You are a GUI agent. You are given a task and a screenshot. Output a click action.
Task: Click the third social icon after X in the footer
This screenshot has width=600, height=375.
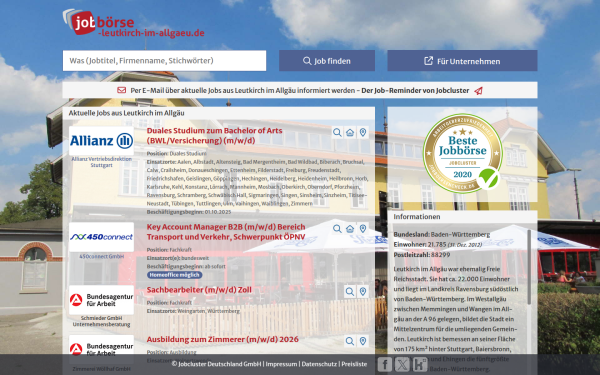[x=420, y=364]
